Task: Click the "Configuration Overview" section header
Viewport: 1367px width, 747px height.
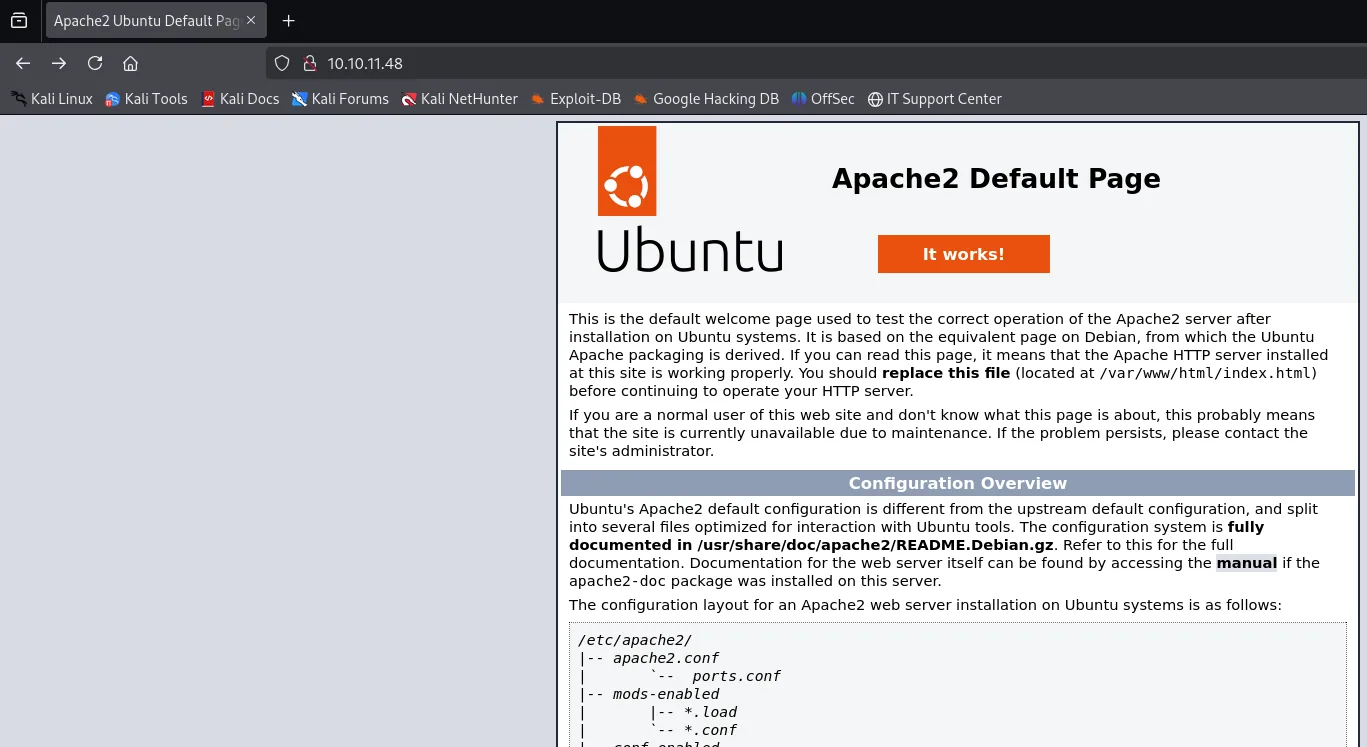Action: click(958, 483)
